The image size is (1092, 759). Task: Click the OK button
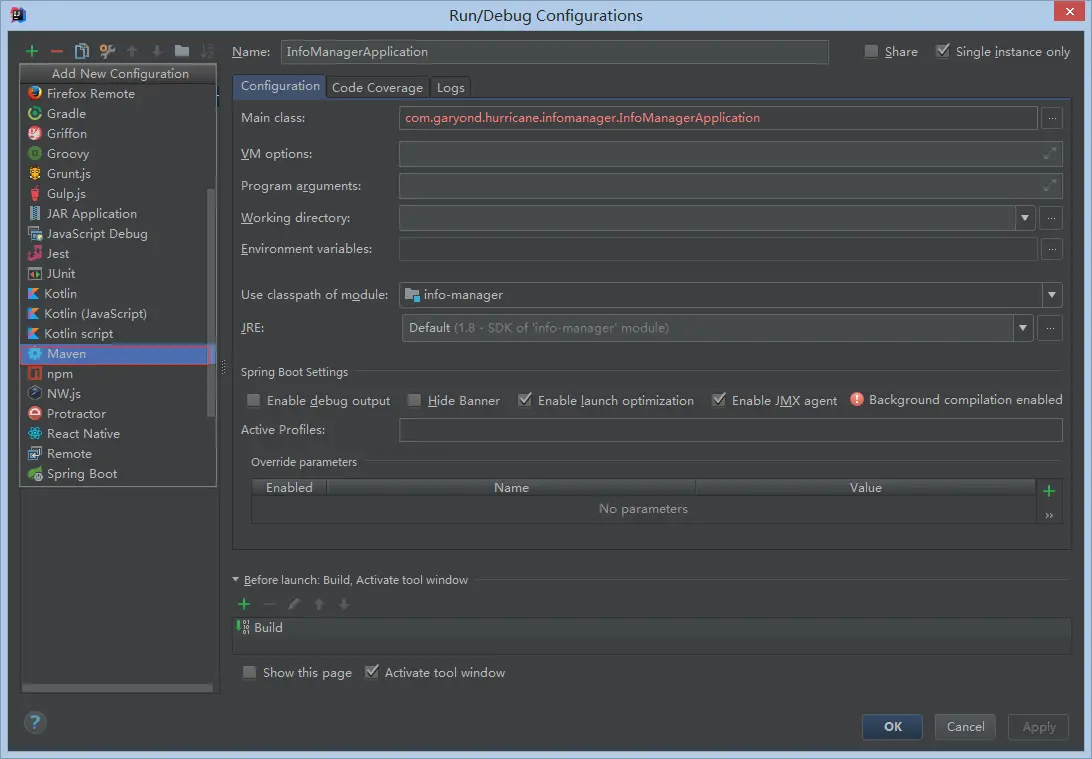tap(892, 727)
